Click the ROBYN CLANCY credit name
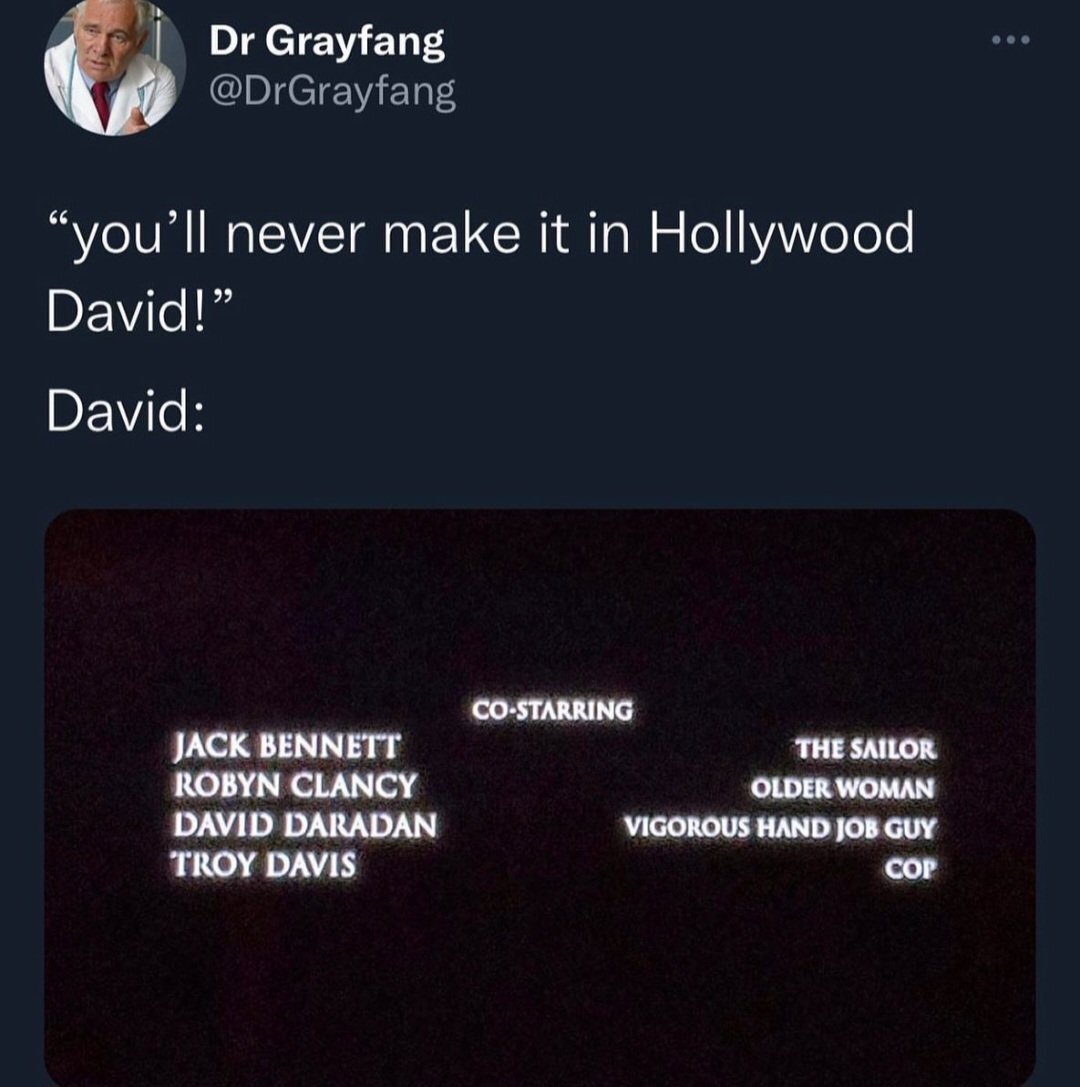Screen dimensions: 1080x1087 click(x=295, y=786)
